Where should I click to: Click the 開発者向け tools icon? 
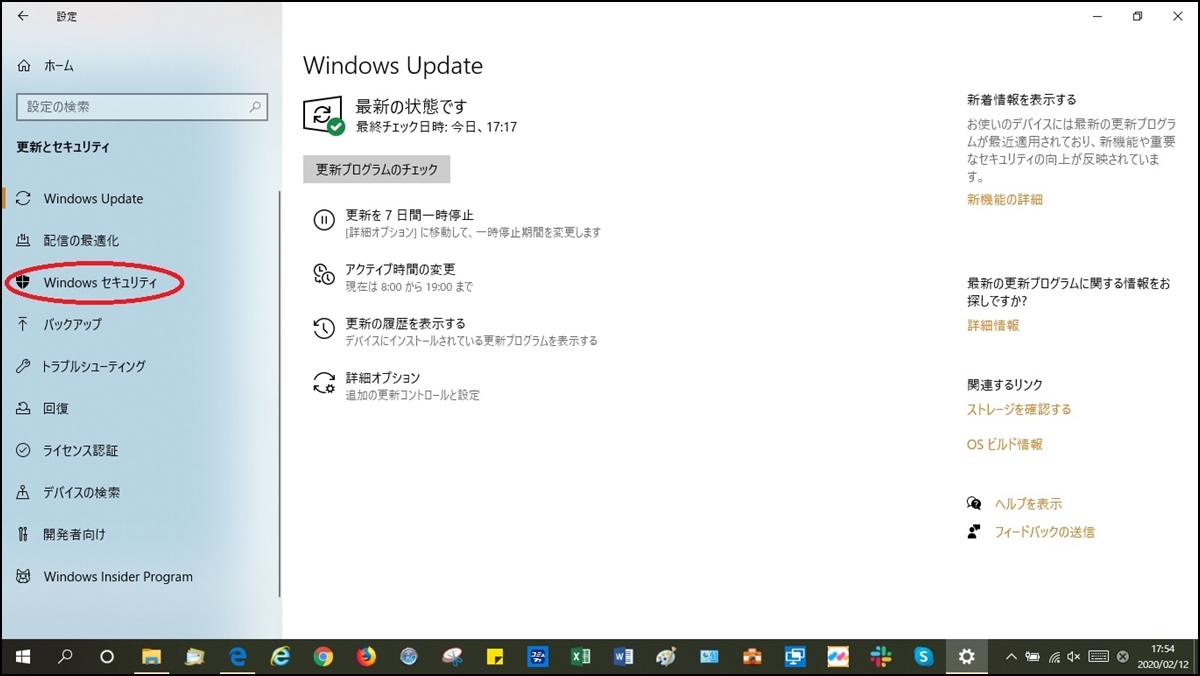(24, 535)
